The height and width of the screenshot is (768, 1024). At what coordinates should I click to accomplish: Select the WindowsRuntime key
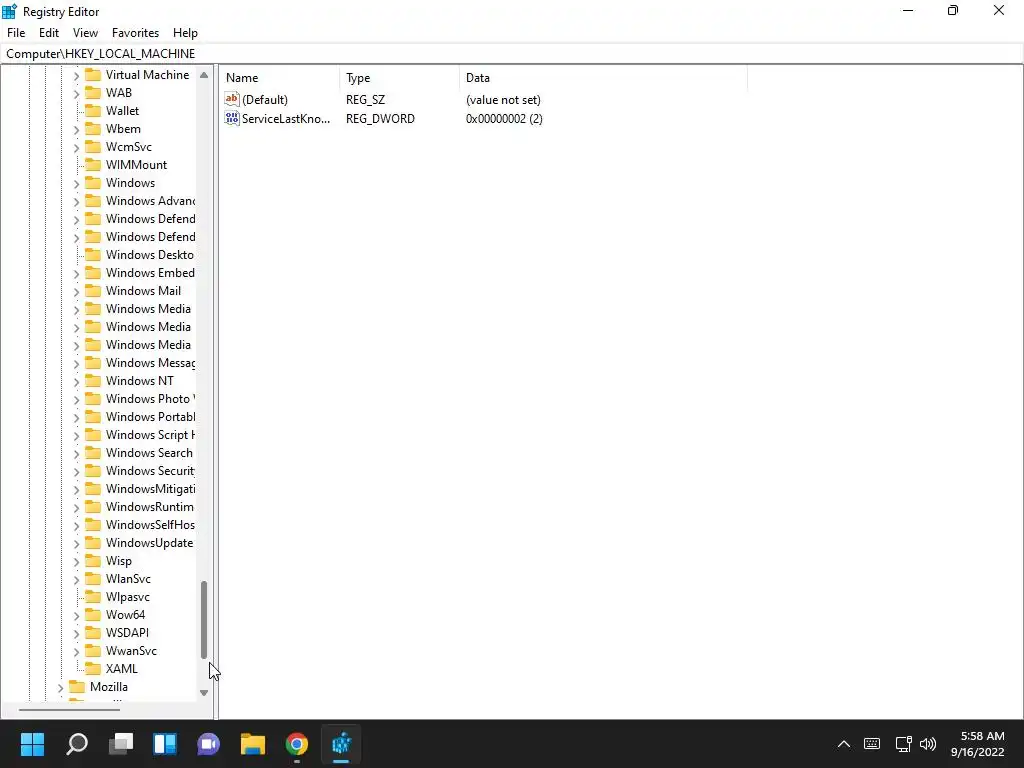150,507
